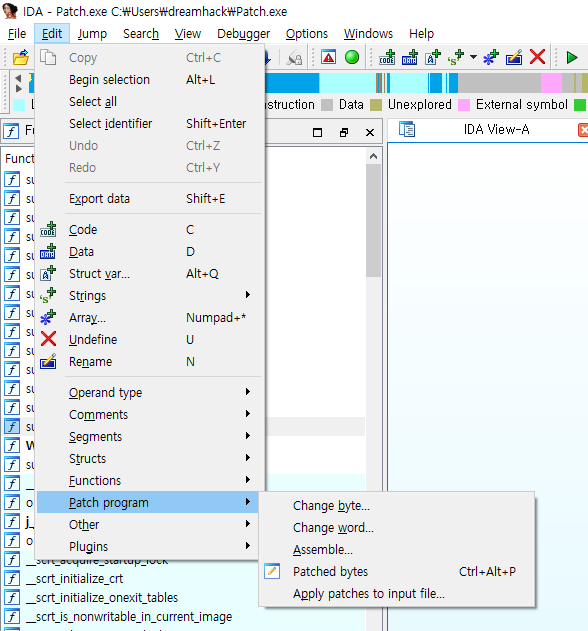Click the Rename toolbar icon

[514, 57]
